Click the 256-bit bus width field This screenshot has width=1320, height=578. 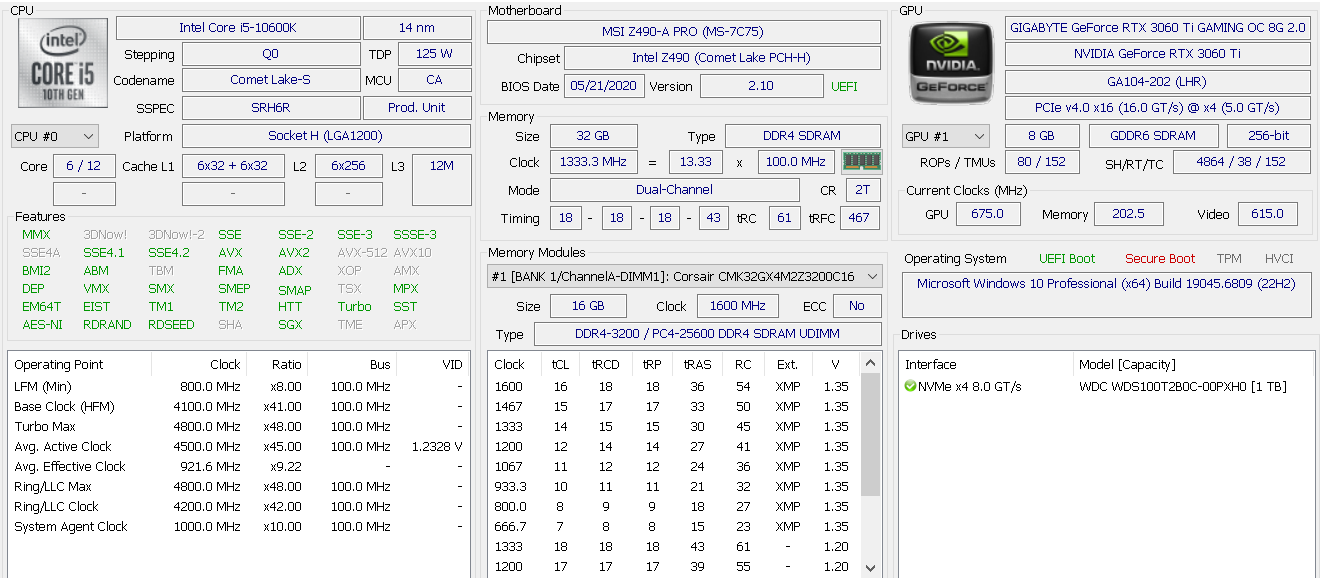click(1269, 136)
